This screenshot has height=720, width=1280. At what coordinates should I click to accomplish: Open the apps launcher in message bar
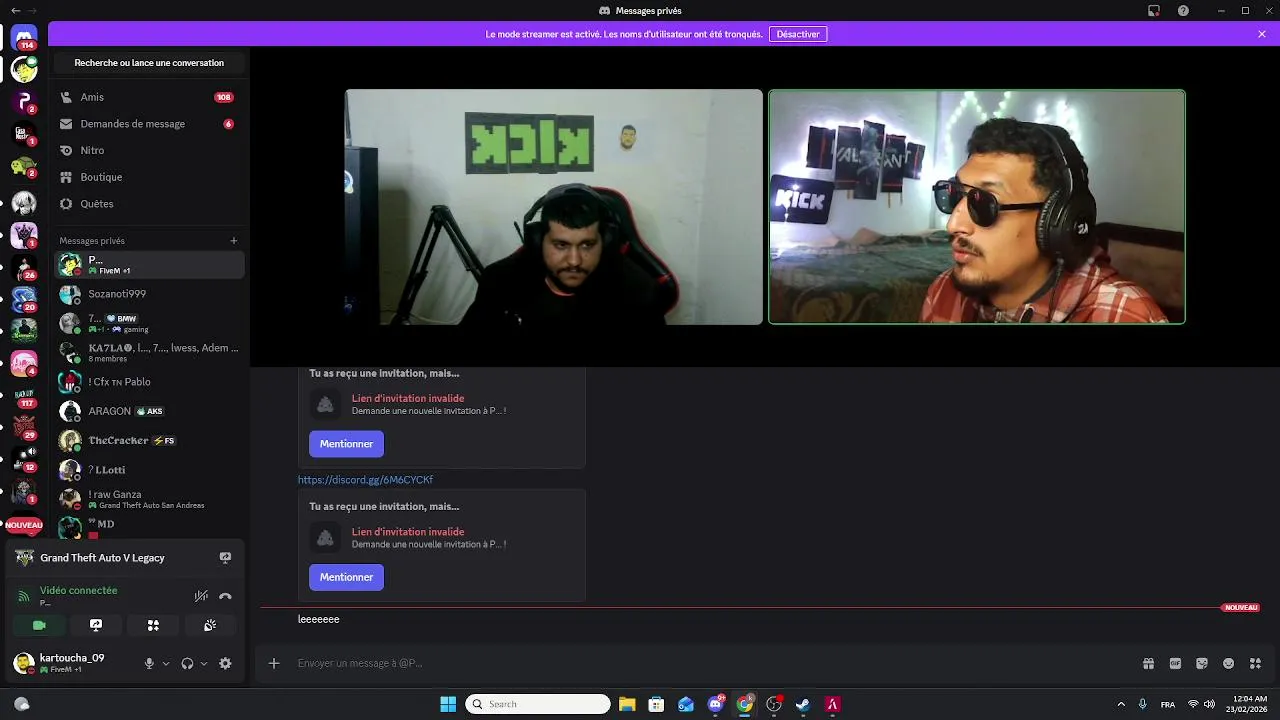pos(1256,663)
